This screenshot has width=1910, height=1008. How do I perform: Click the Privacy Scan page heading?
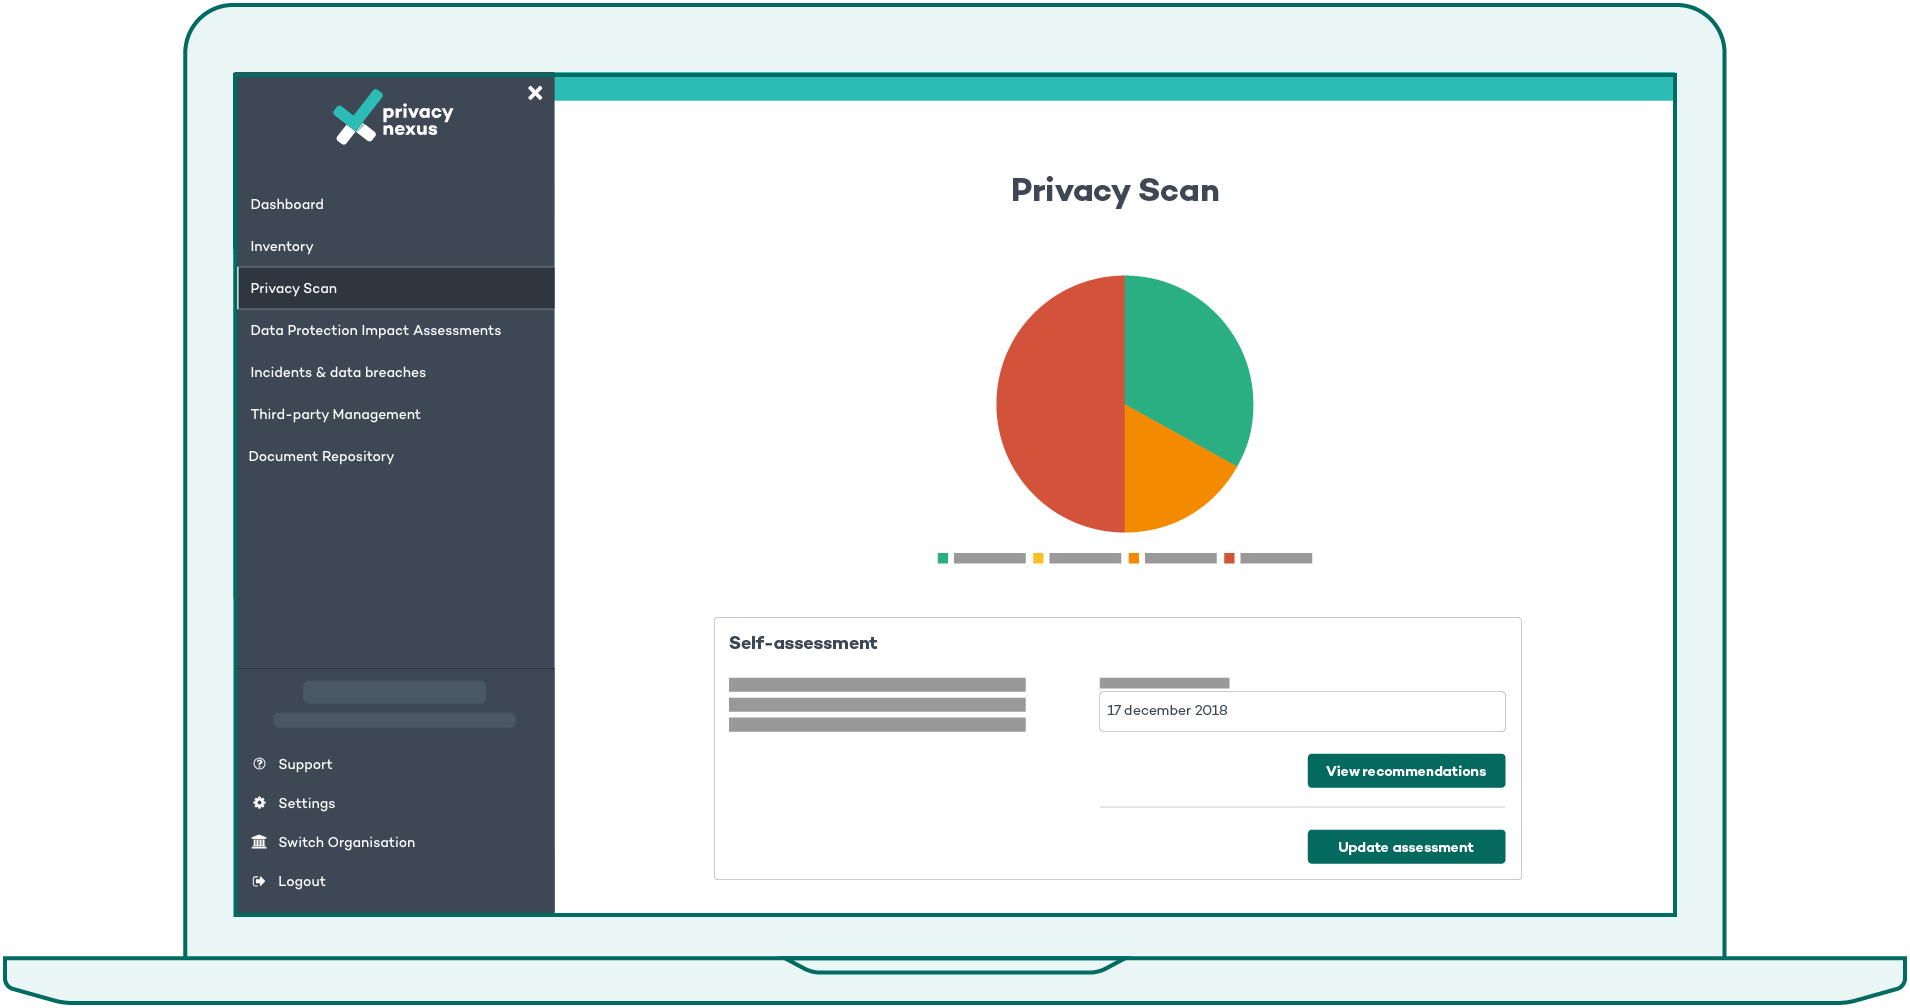tap(1115, 190)
